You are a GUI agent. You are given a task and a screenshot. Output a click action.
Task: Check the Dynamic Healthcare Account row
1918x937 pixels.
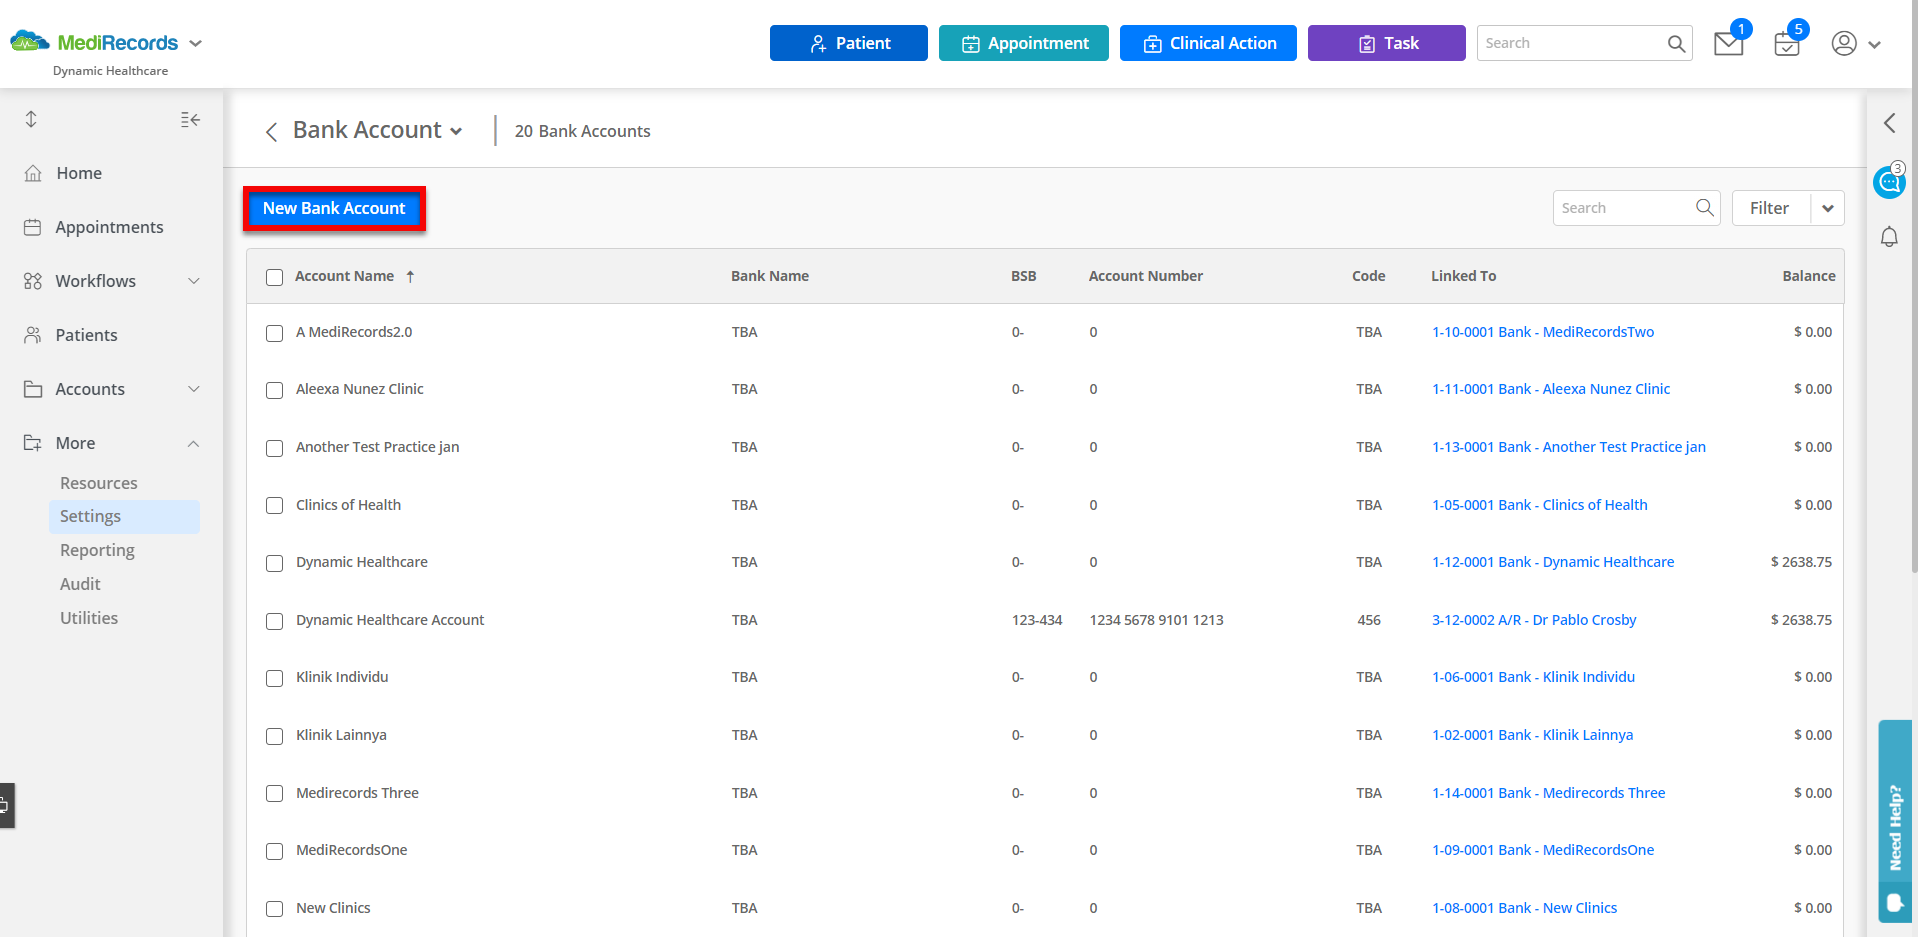click(x=274, y=621)
